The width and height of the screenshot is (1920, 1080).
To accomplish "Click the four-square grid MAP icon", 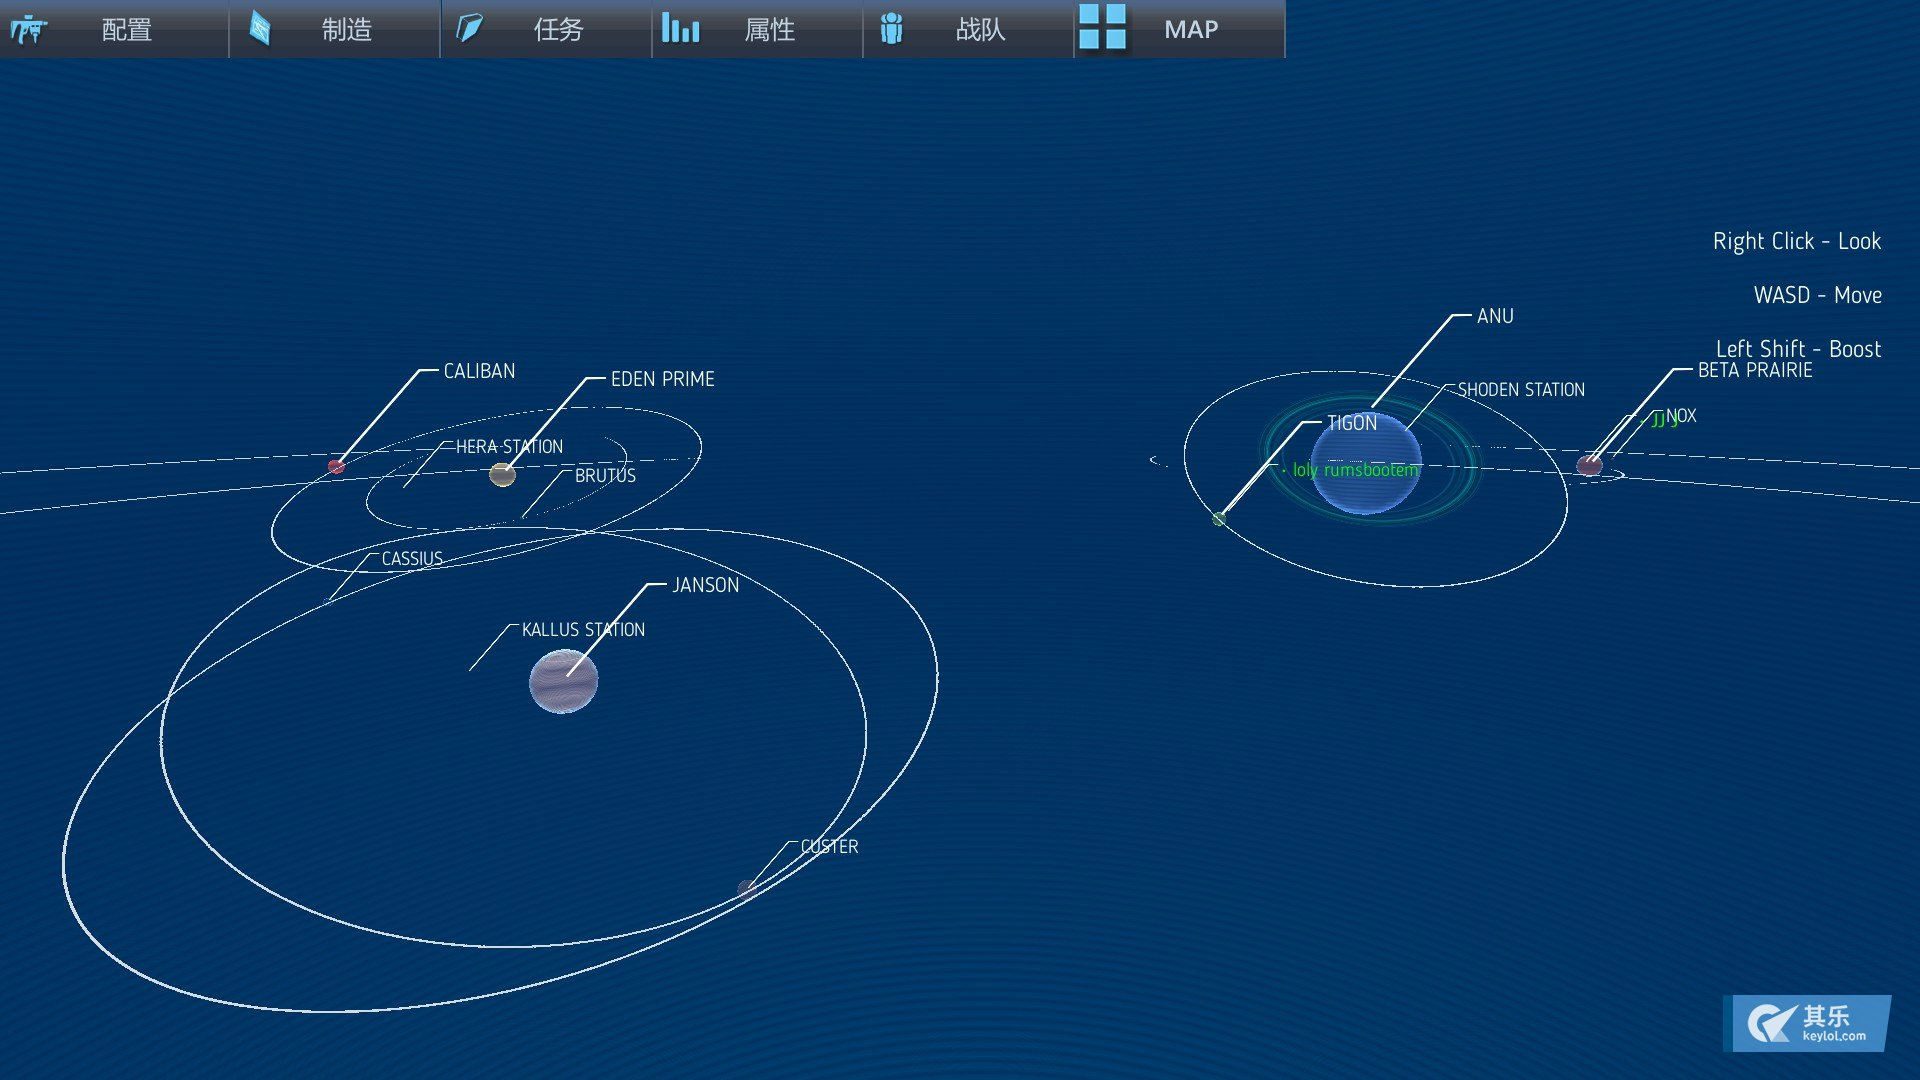I will (1103, 28).
